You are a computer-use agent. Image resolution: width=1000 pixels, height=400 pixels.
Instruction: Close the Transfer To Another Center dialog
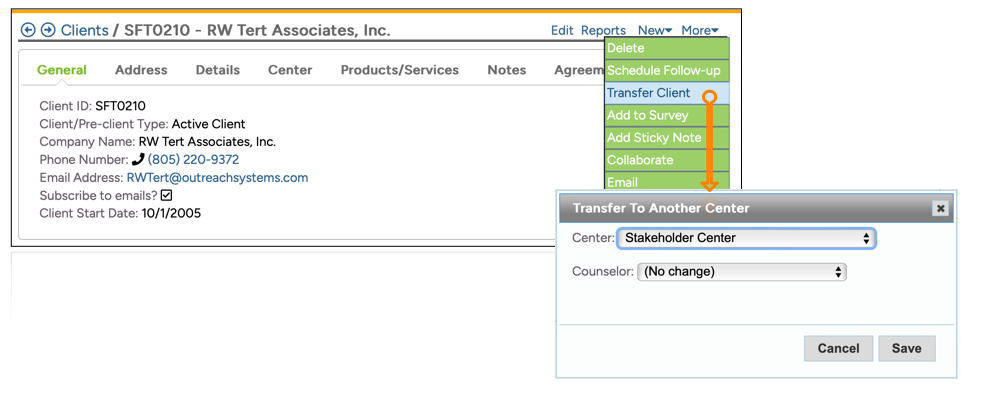pos(939,208)
